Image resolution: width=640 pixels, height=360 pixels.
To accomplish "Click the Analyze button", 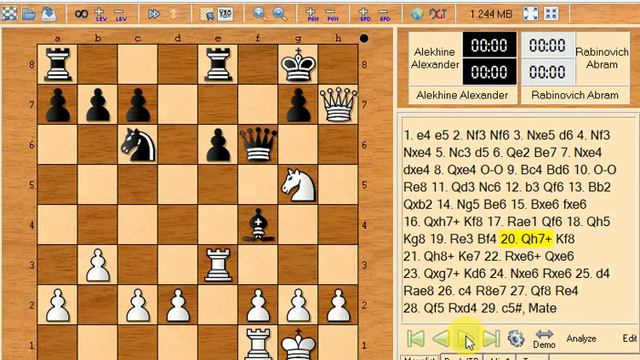I will 581,338.
